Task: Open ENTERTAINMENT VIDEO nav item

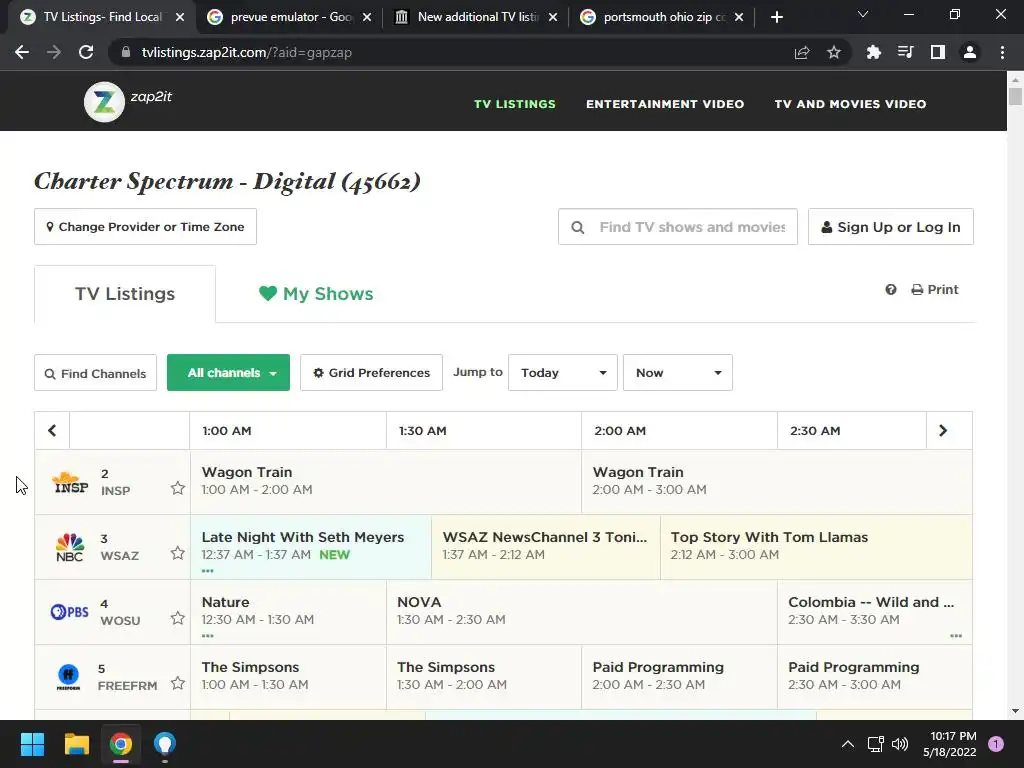Action: coord(665,104)
